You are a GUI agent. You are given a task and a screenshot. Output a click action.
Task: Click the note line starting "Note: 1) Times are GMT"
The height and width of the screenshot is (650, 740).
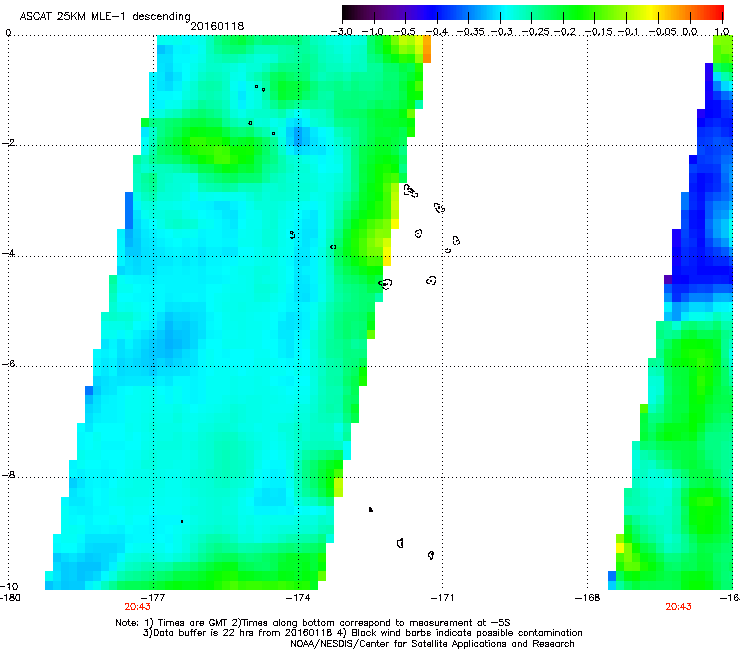[x=313, y=623]
